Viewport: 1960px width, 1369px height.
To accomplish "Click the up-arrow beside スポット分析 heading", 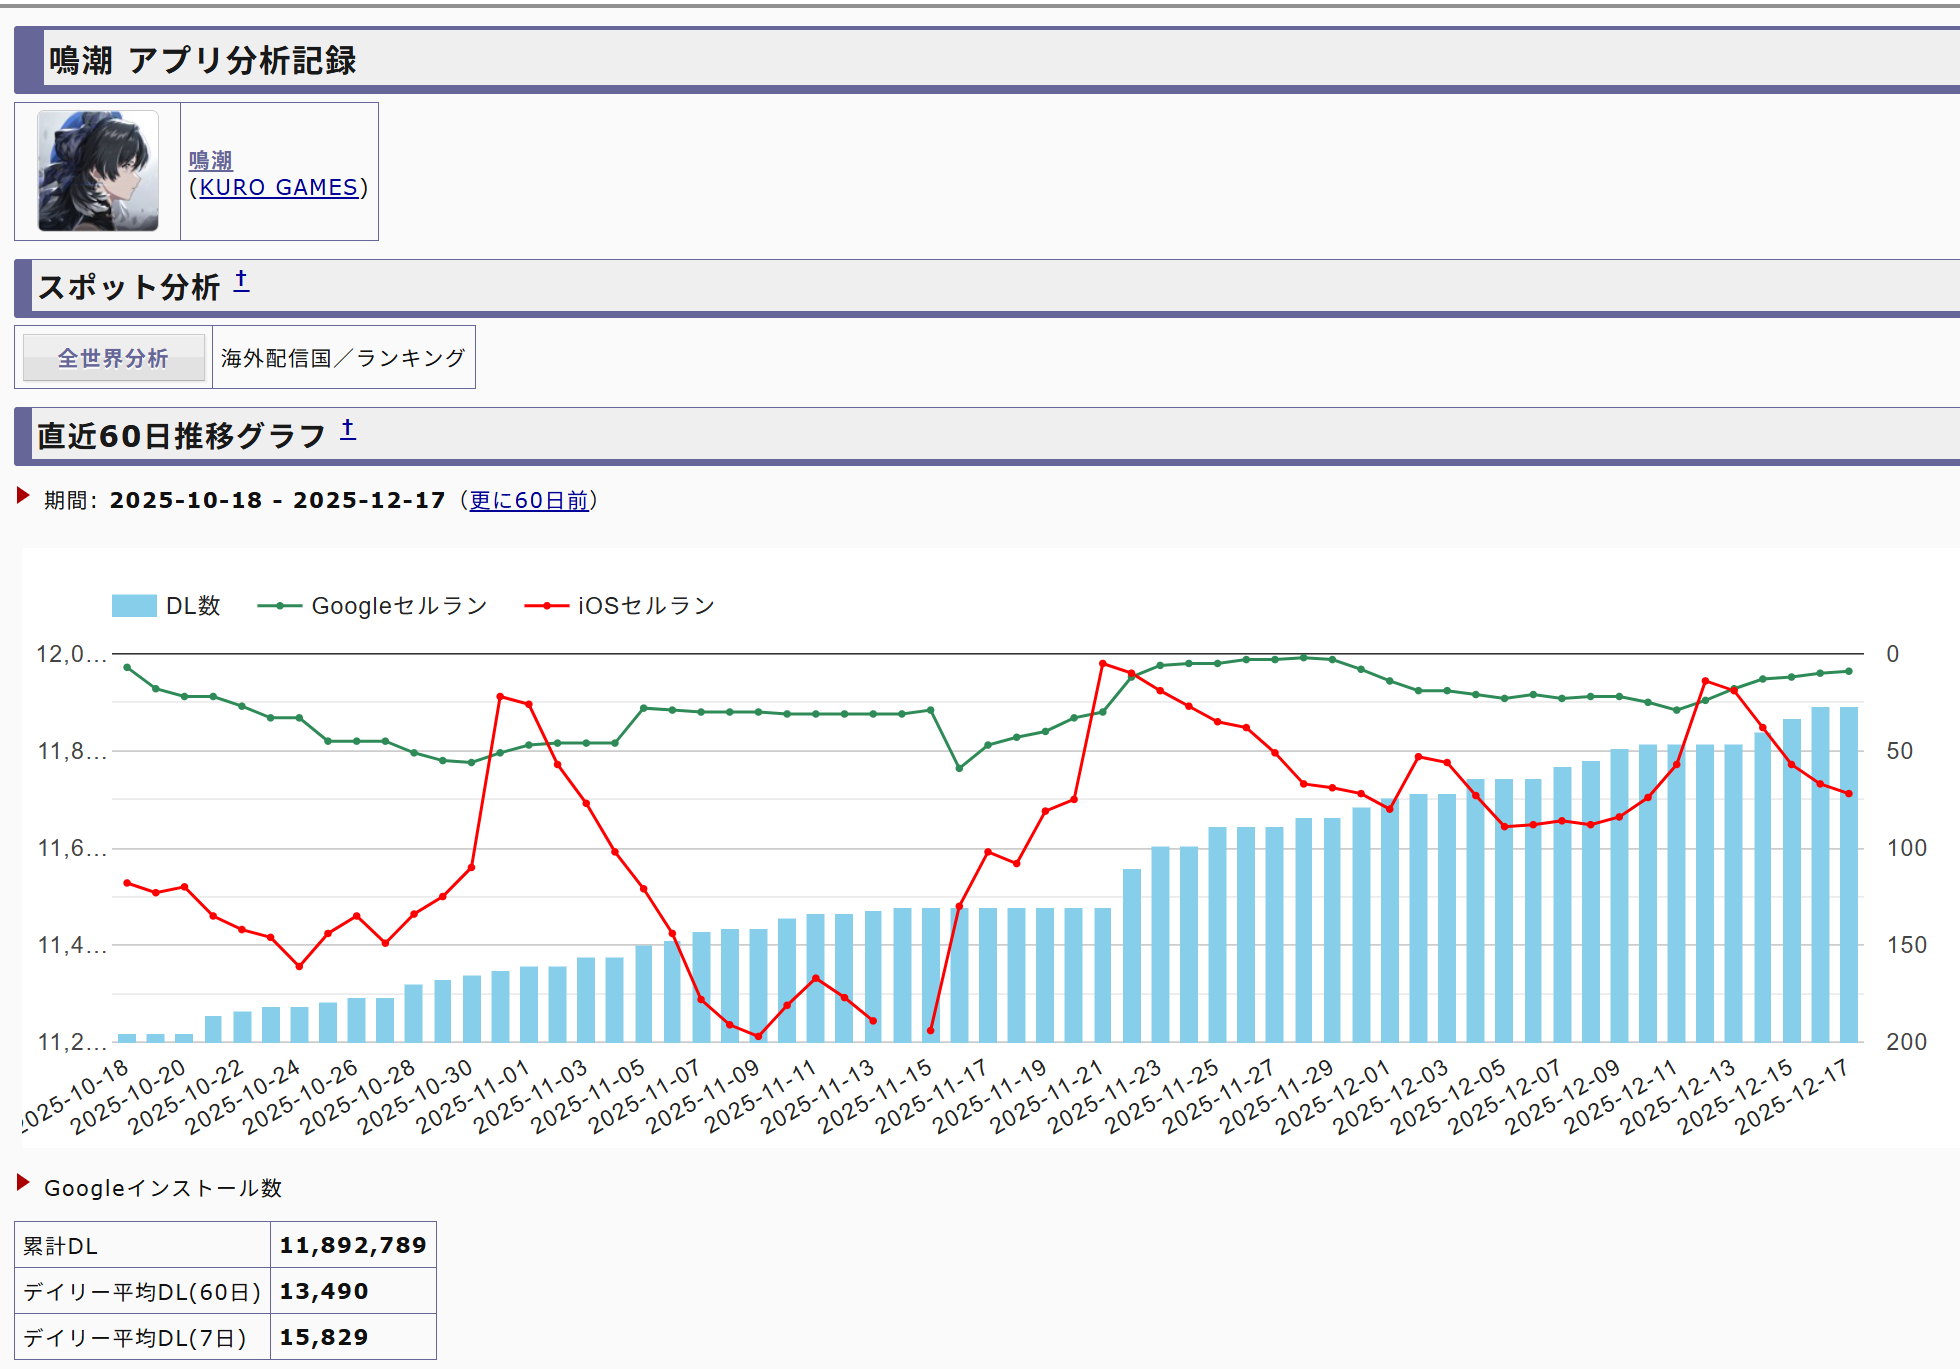I will point(241,282).
